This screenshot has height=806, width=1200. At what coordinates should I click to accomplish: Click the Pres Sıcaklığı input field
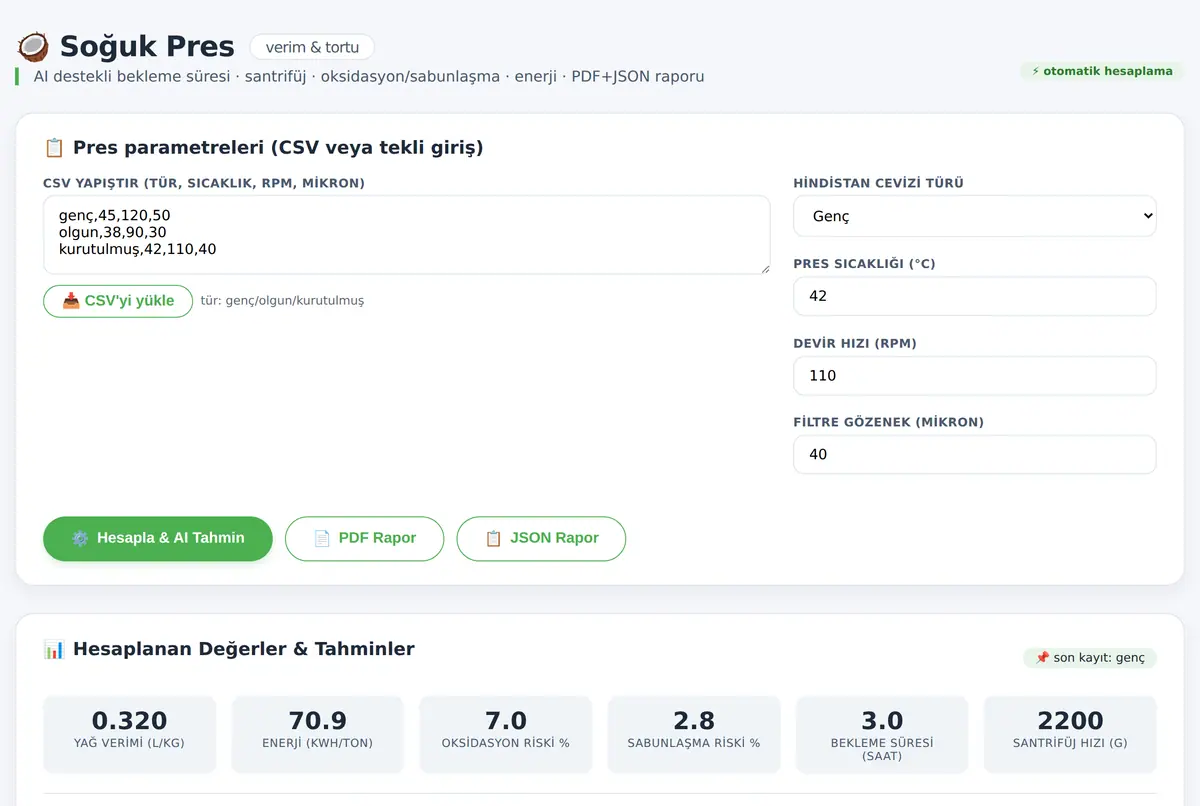point(974,296)
